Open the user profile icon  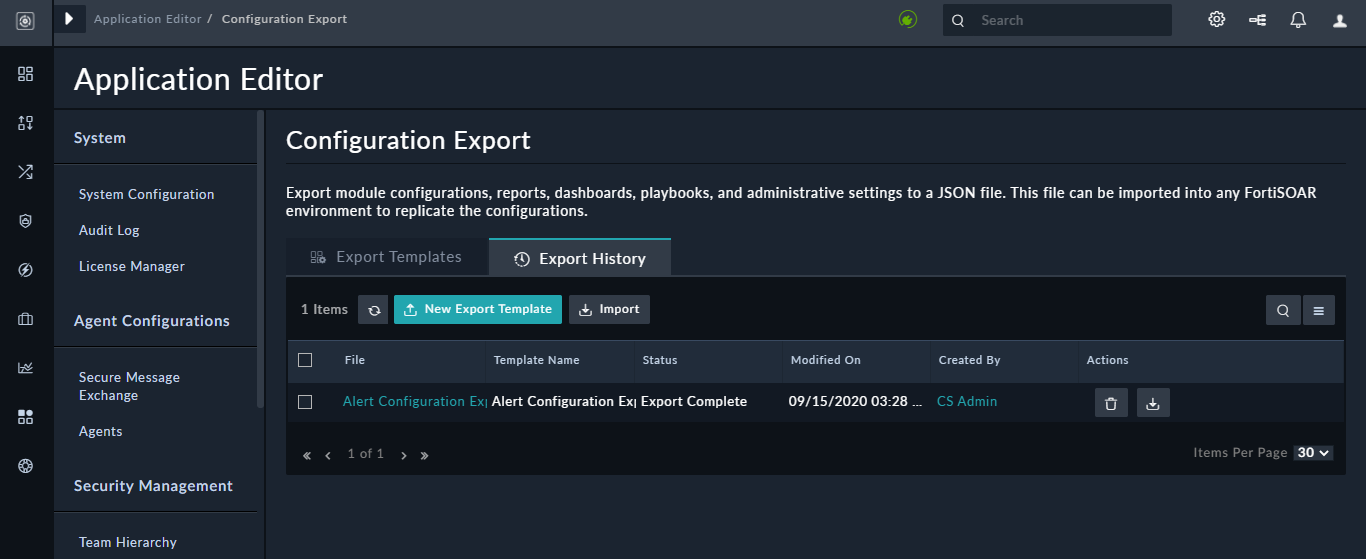1340,20
